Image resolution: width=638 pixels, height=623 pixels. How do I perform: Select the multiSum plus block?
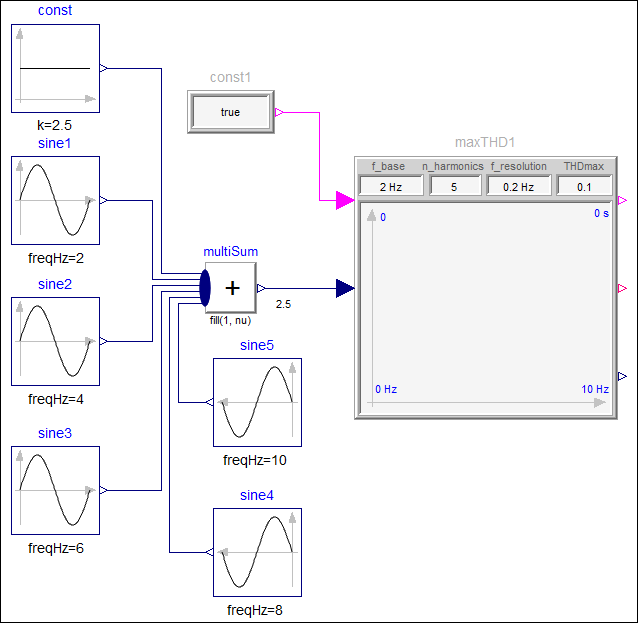[232, 288]
